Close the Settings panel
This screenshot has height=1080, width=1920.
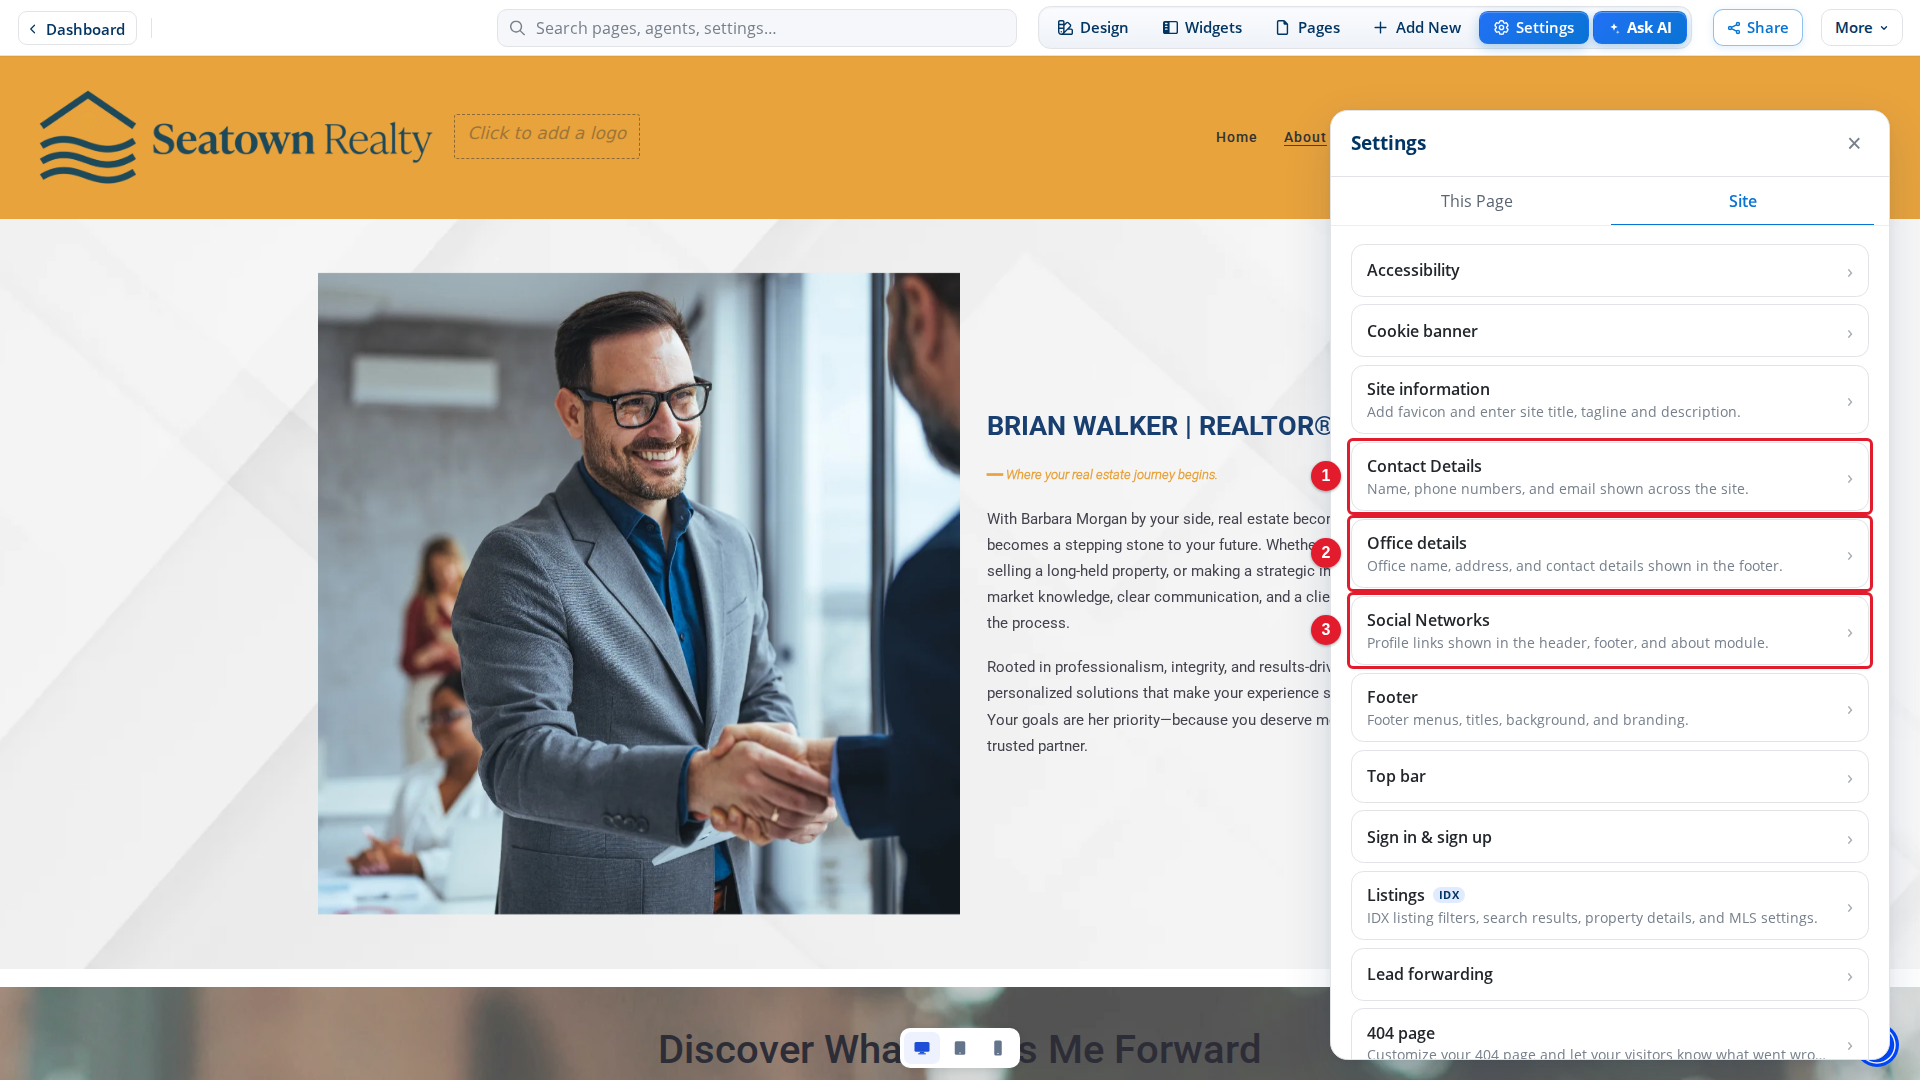pyautogui.click(x=1854, y=143)
